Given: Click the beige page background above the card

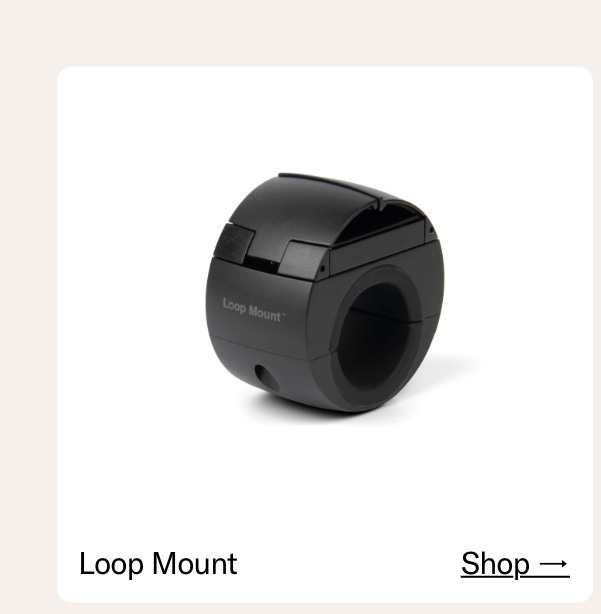Looking at the screenshot, I should [300, 33].
